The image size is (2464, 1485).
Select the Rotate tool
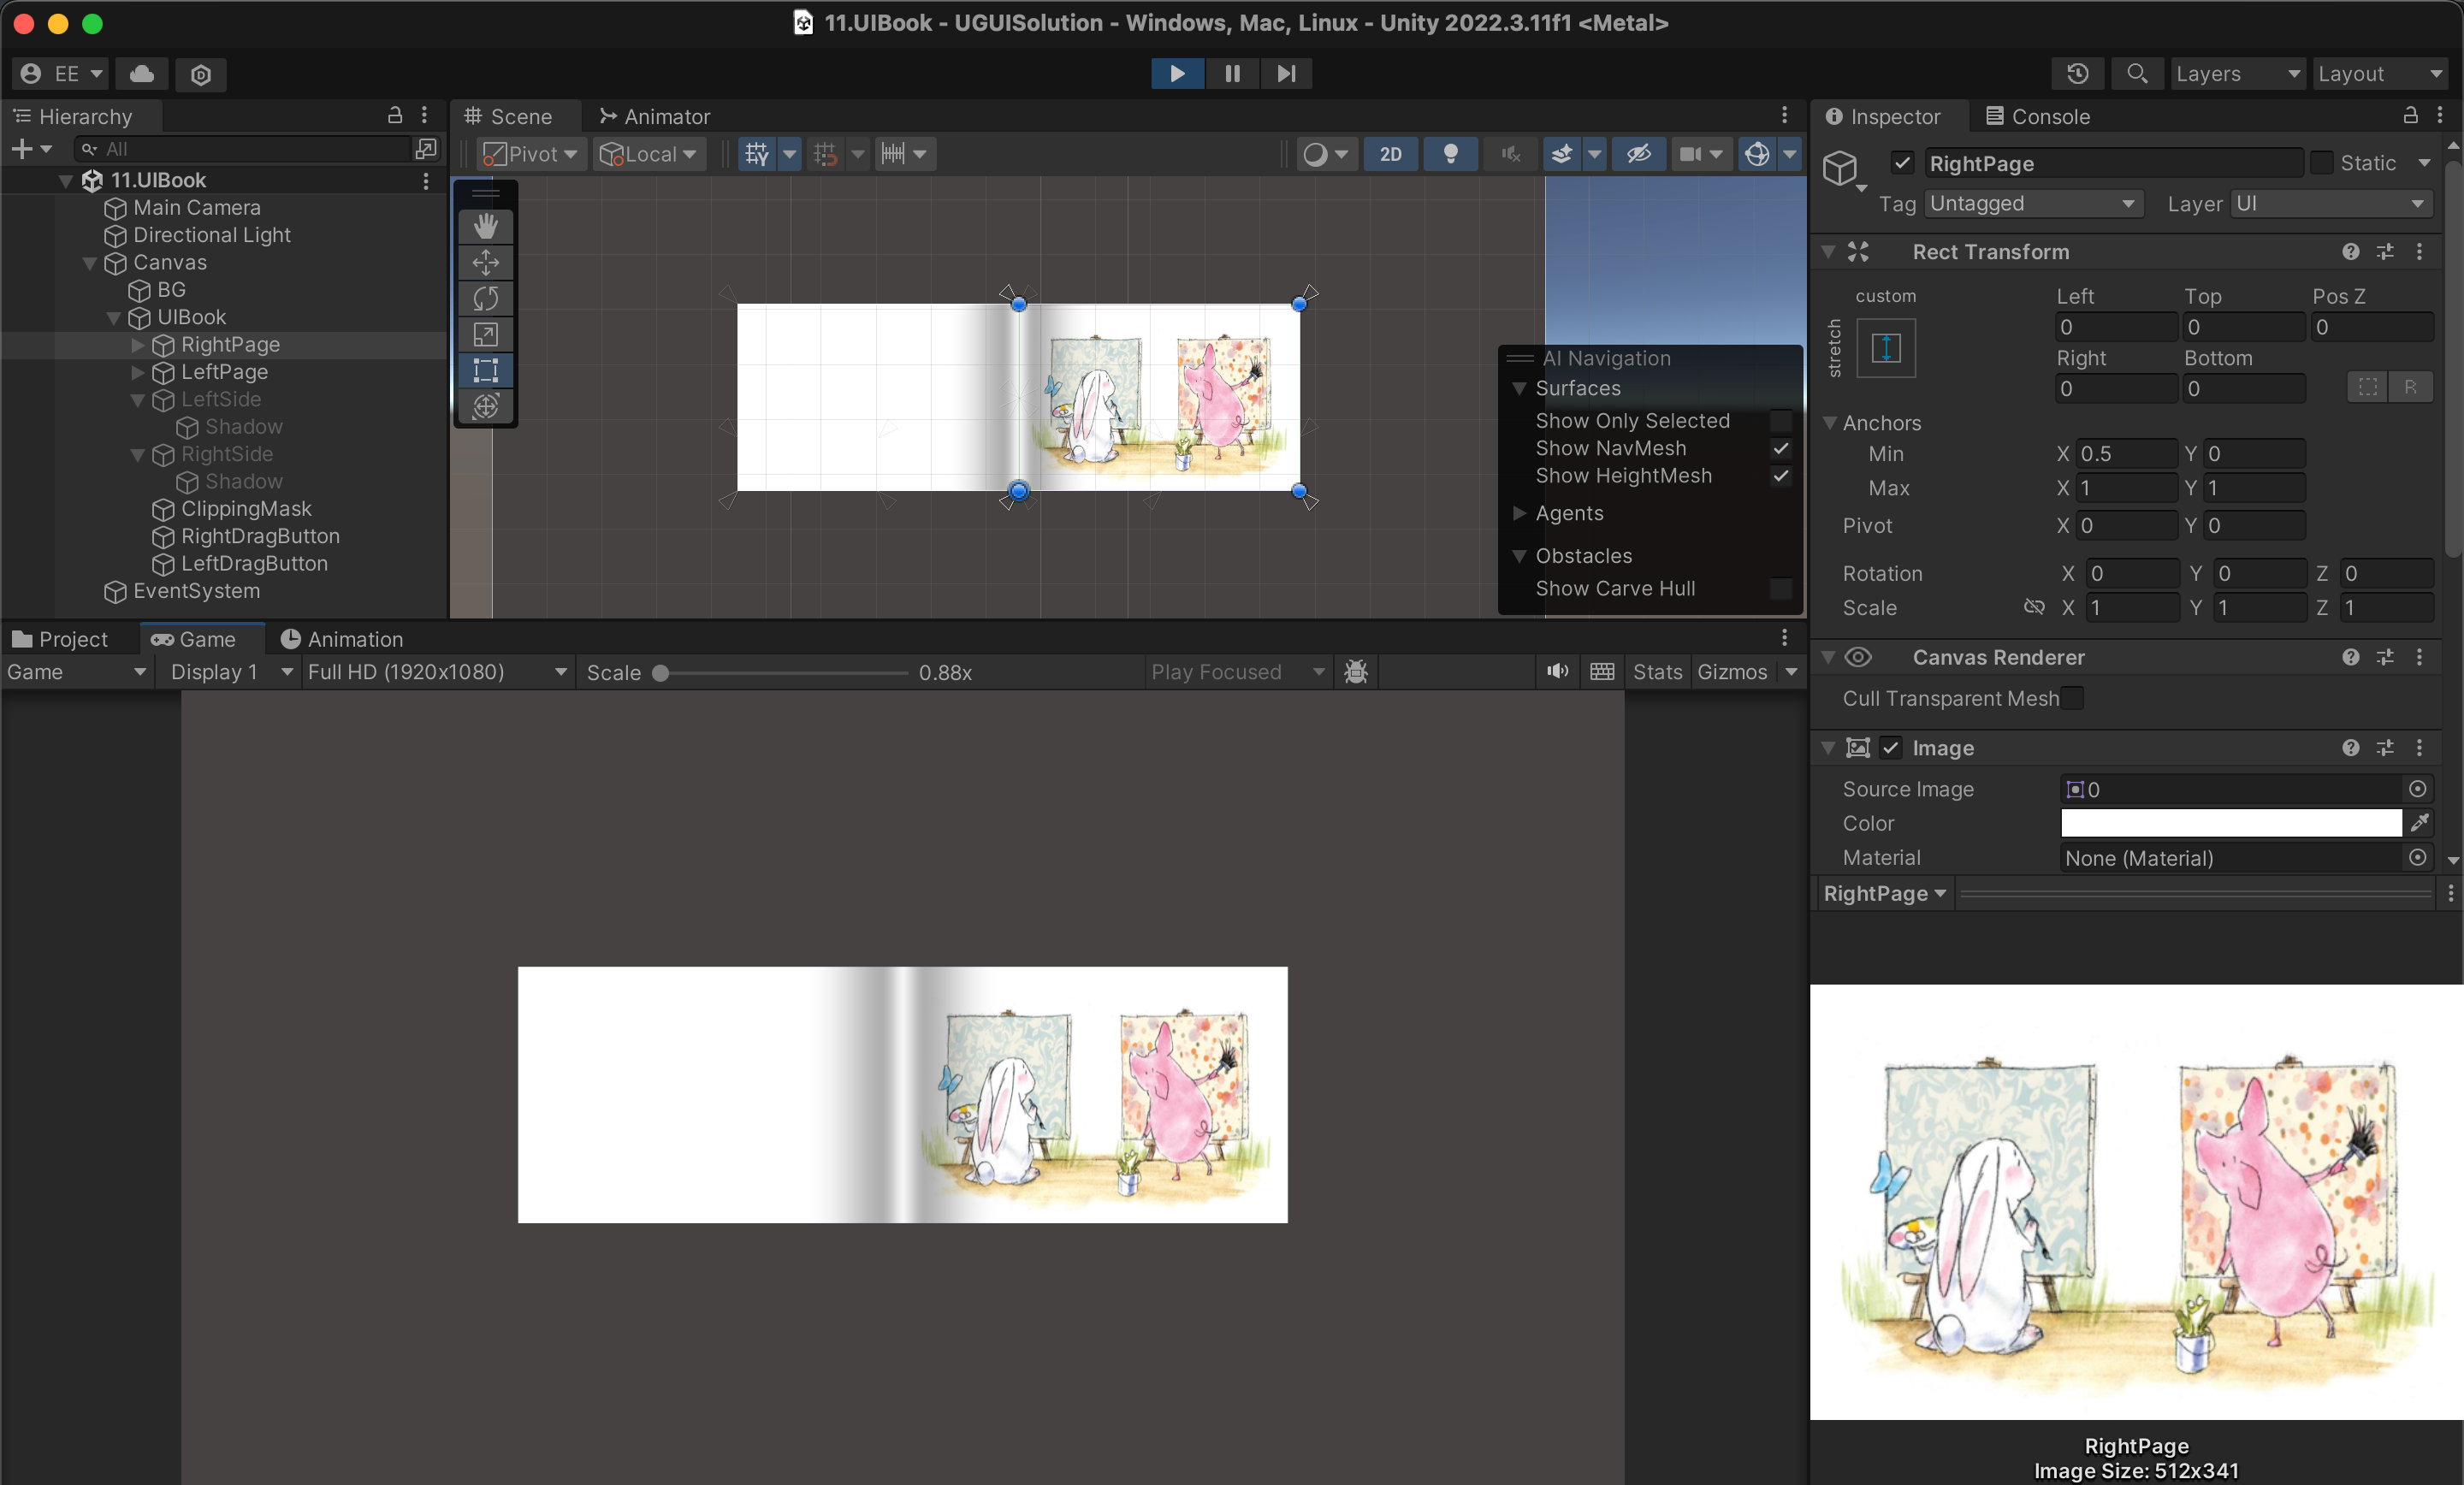click(x=486, y=298)
